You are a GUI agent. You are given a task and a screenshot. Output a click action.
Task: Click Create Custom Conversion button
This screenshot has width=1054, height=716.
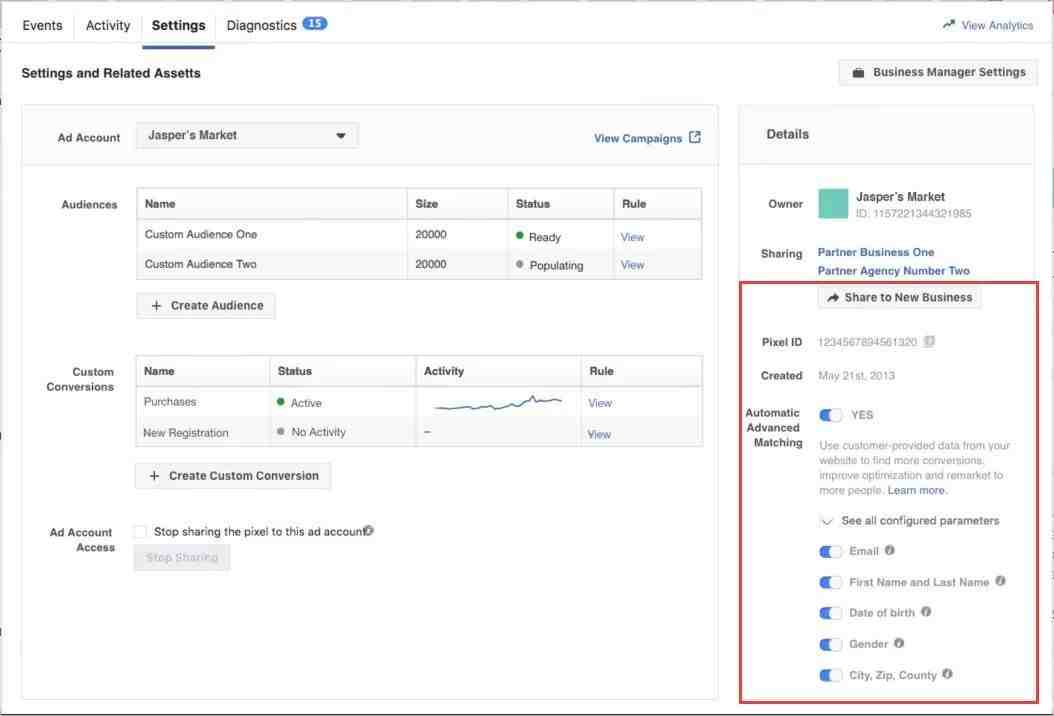coord(233,476)
